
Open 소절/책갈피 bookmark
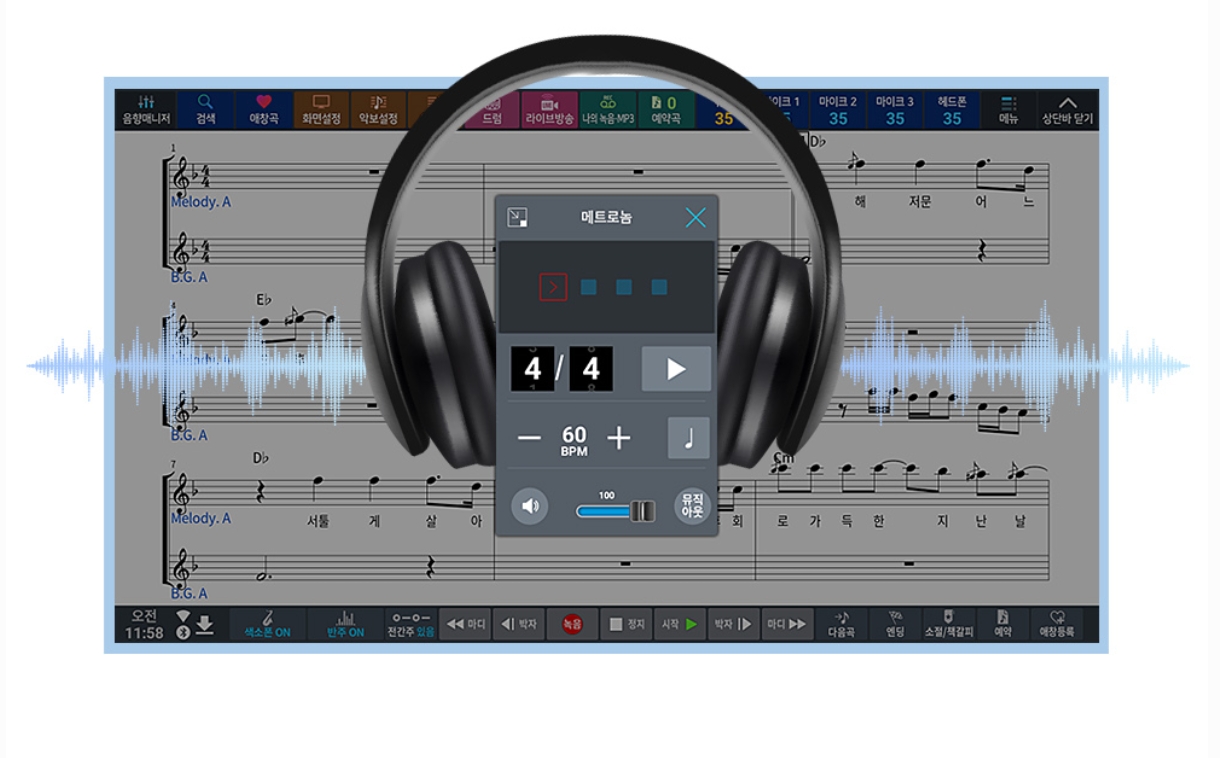tap(949, 624)
